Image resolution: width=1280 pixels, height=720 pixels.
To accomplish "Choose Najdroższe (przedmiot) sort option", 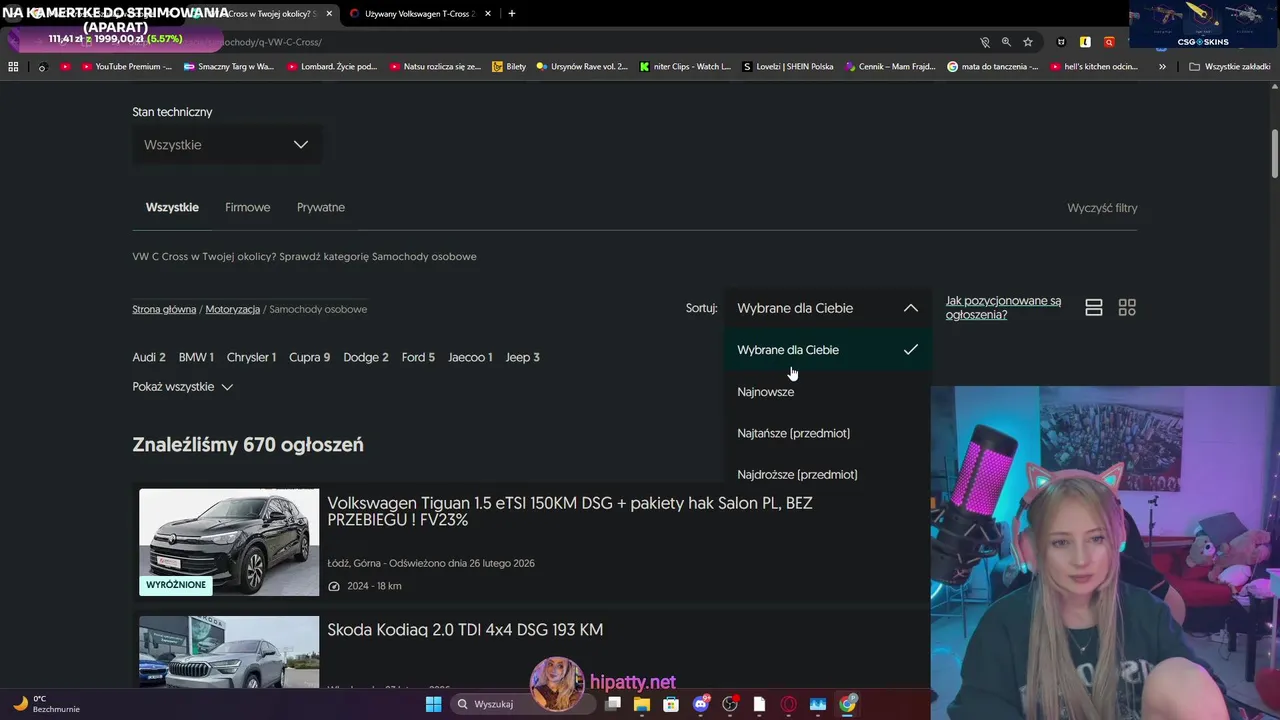I will tap(827, 474).
